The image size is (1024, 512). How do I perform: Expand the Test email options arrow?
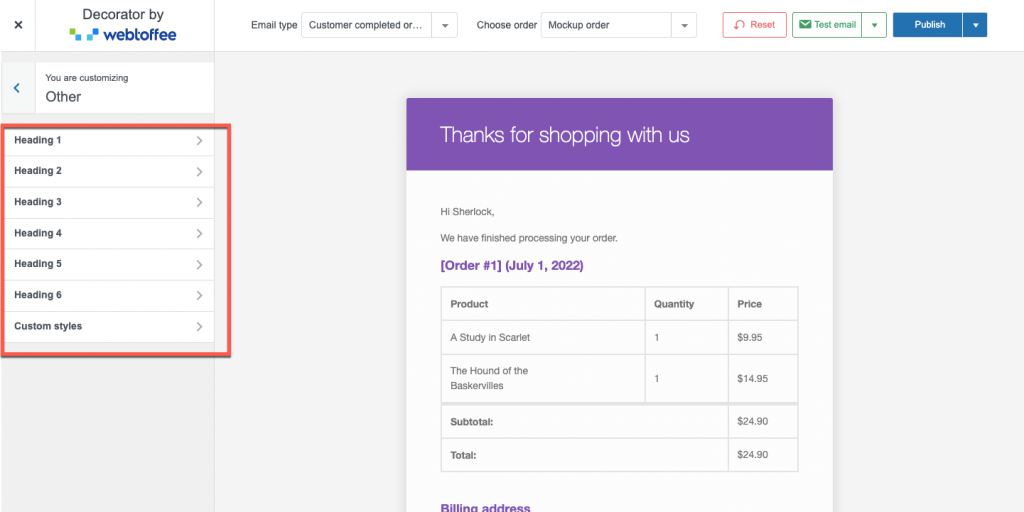875,25
